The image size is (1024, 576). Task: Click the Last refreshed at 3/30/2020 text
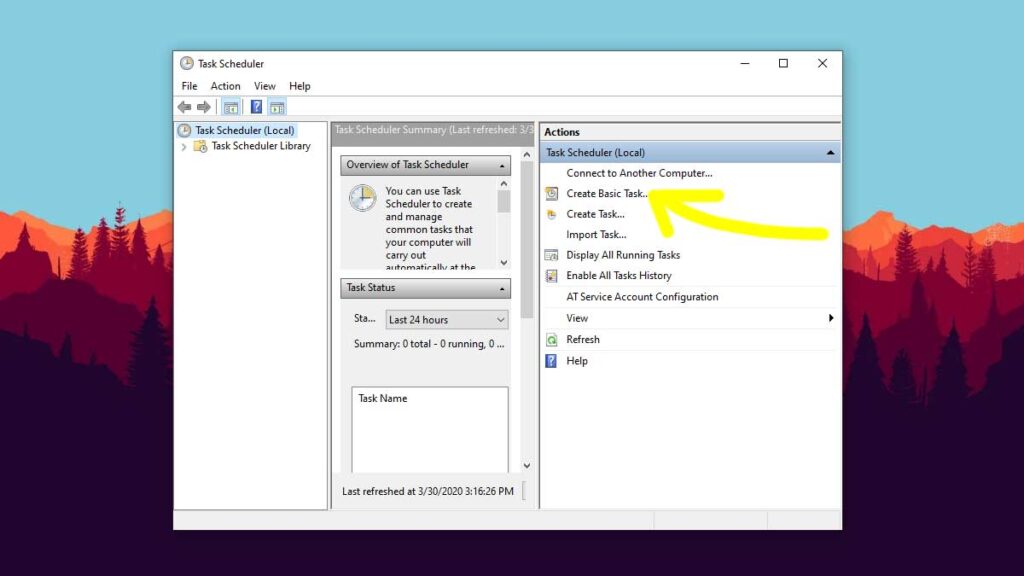(x=428, y=491)
